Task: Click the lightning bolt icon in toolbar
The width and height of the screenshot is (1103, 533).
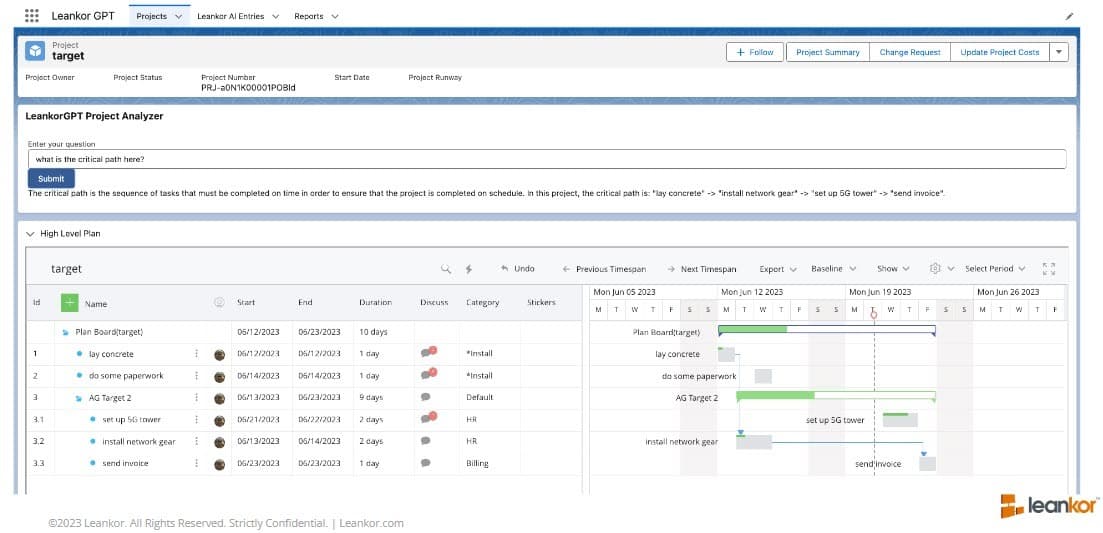Action: pos(468,269)
